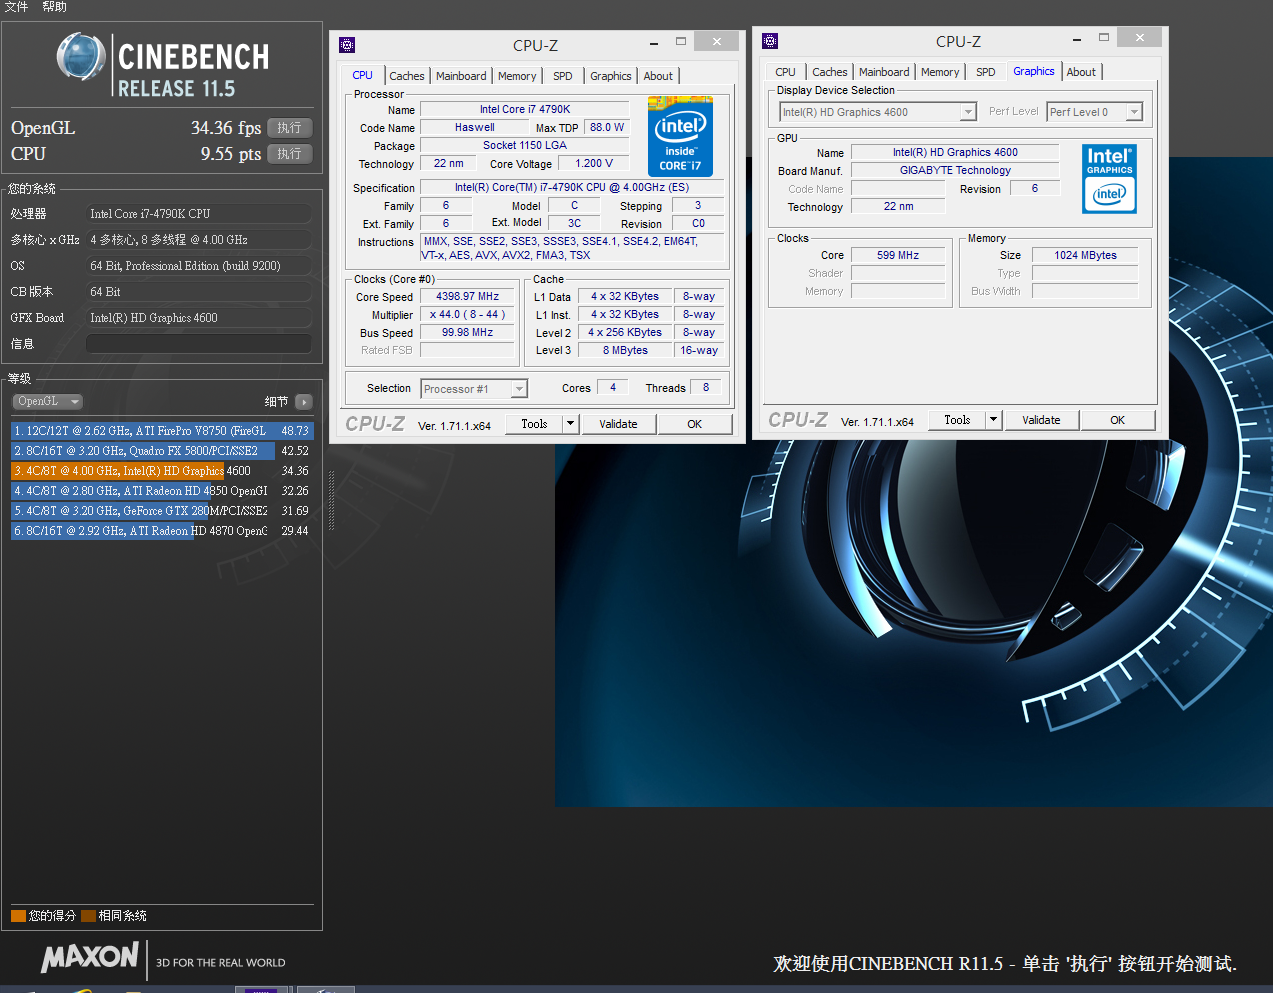Click the Intel Core i7 logo in CPU-Z

pyautogui.click(x=680, y=136)
